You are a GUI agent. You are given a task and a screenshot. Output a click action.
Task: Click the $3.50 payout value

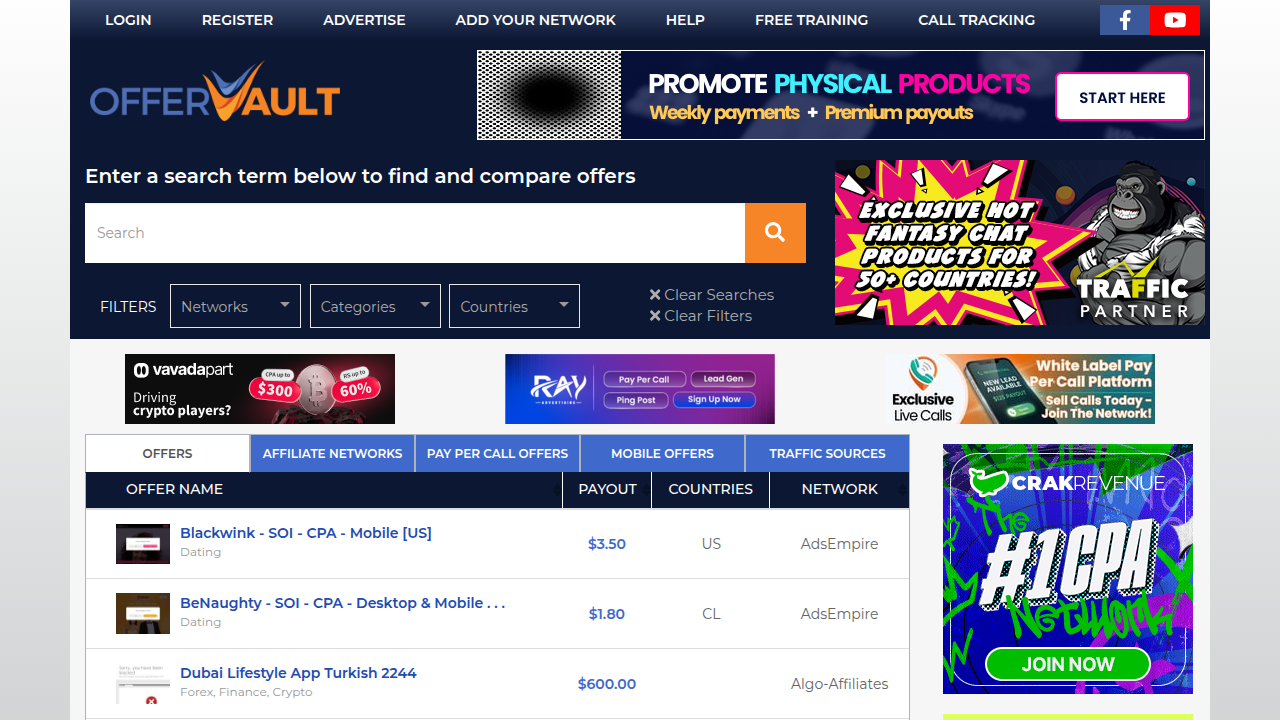point(607,544)
